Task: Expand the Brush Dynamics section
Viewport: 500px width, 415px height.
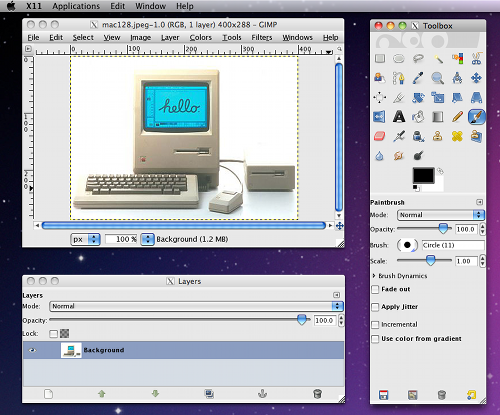Action: (x=374, y=276)
